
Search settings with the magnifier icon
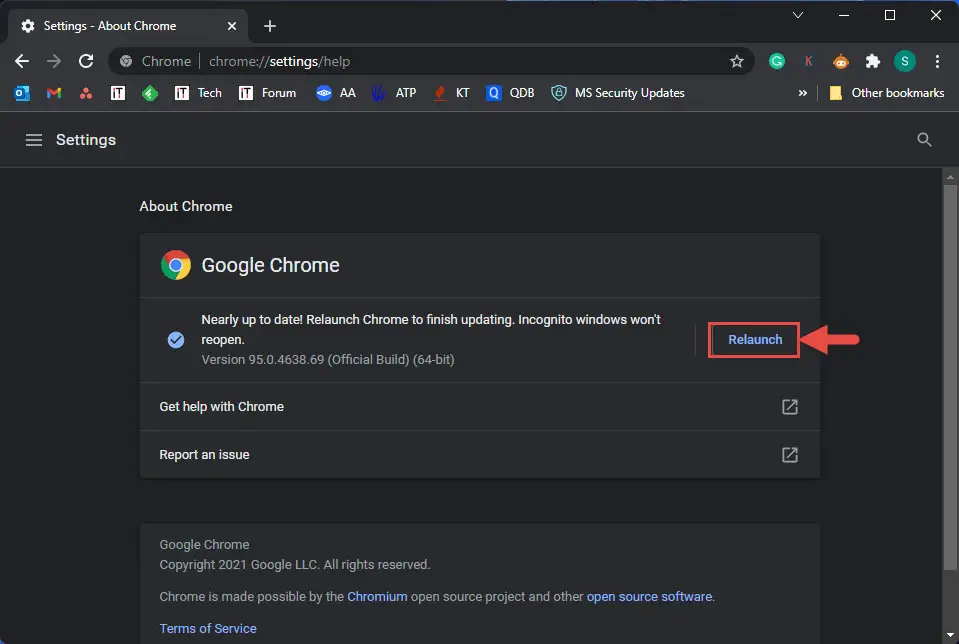tap(924, 140)
